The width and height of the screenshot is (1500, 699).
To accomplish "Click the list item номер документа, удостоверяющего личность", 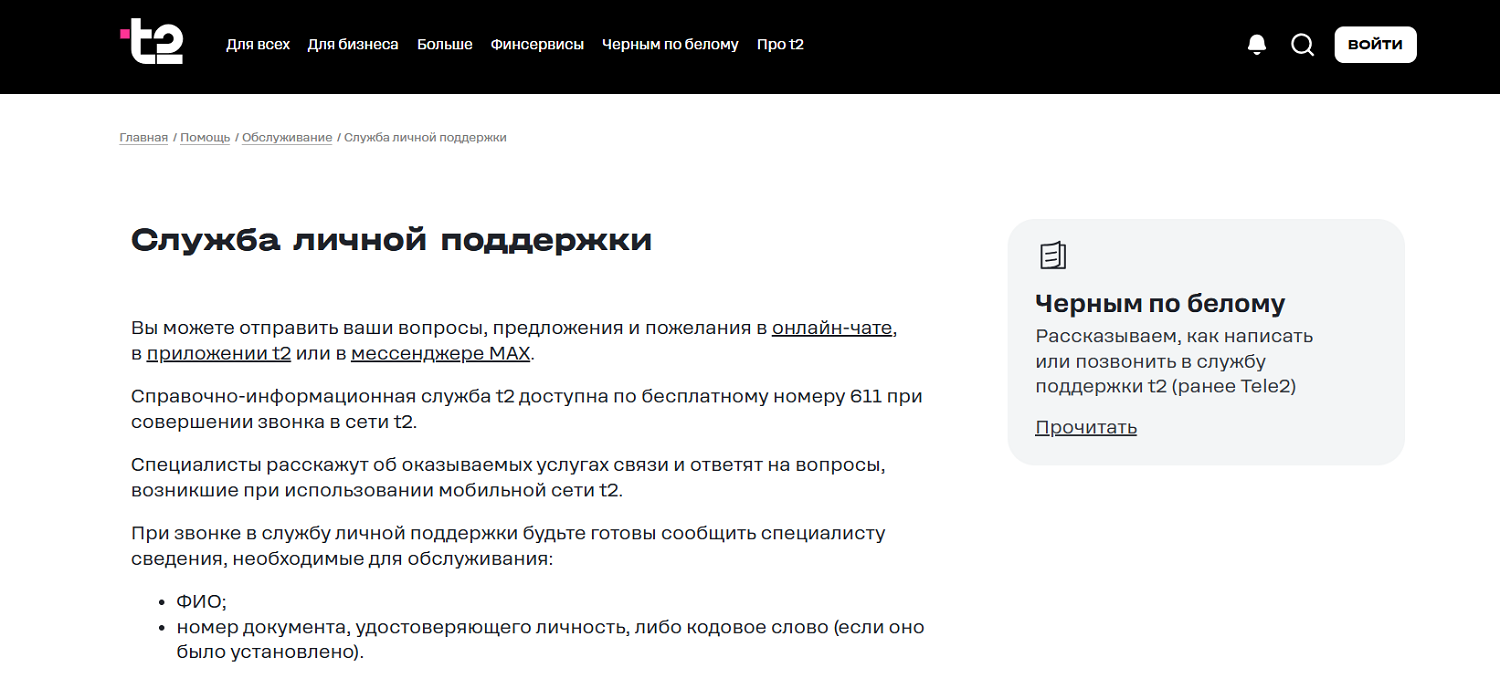I will point(550,640).
